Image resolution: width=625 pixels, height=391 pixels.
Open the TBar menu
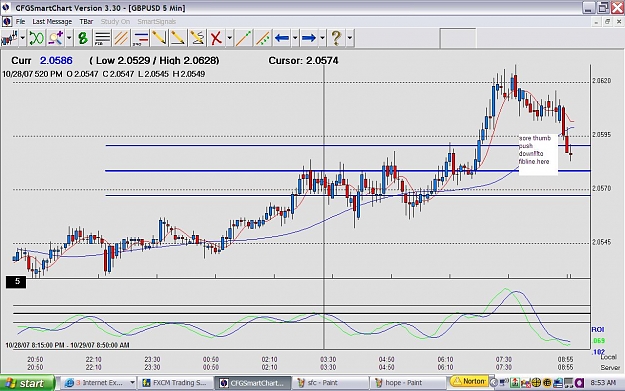[86, 22]
